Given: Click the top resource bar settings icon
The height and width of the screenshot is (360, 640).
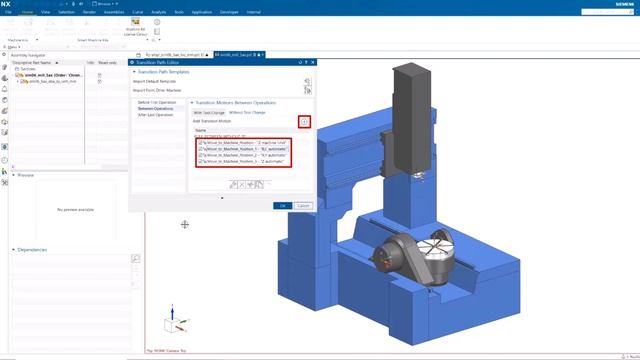Looking at the screenshot, I should coord(4,55).
